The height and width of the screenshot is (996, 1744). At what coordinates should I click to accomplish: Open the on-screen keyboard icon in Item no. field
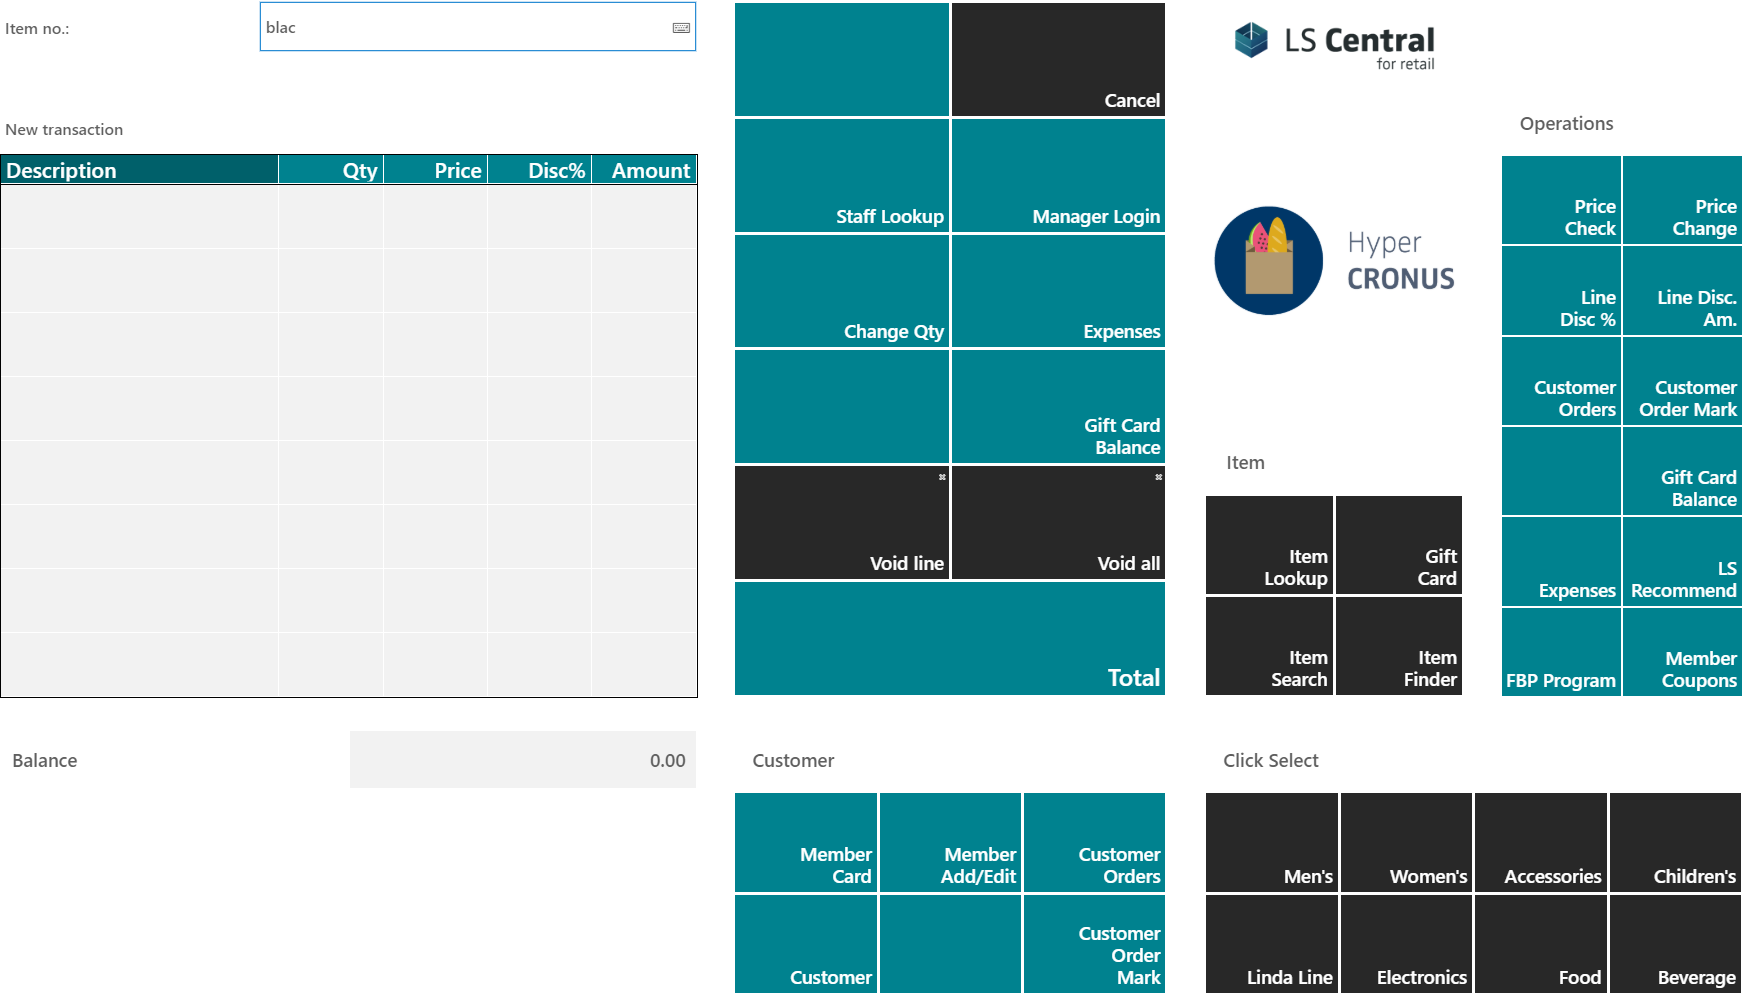point(681,28)
